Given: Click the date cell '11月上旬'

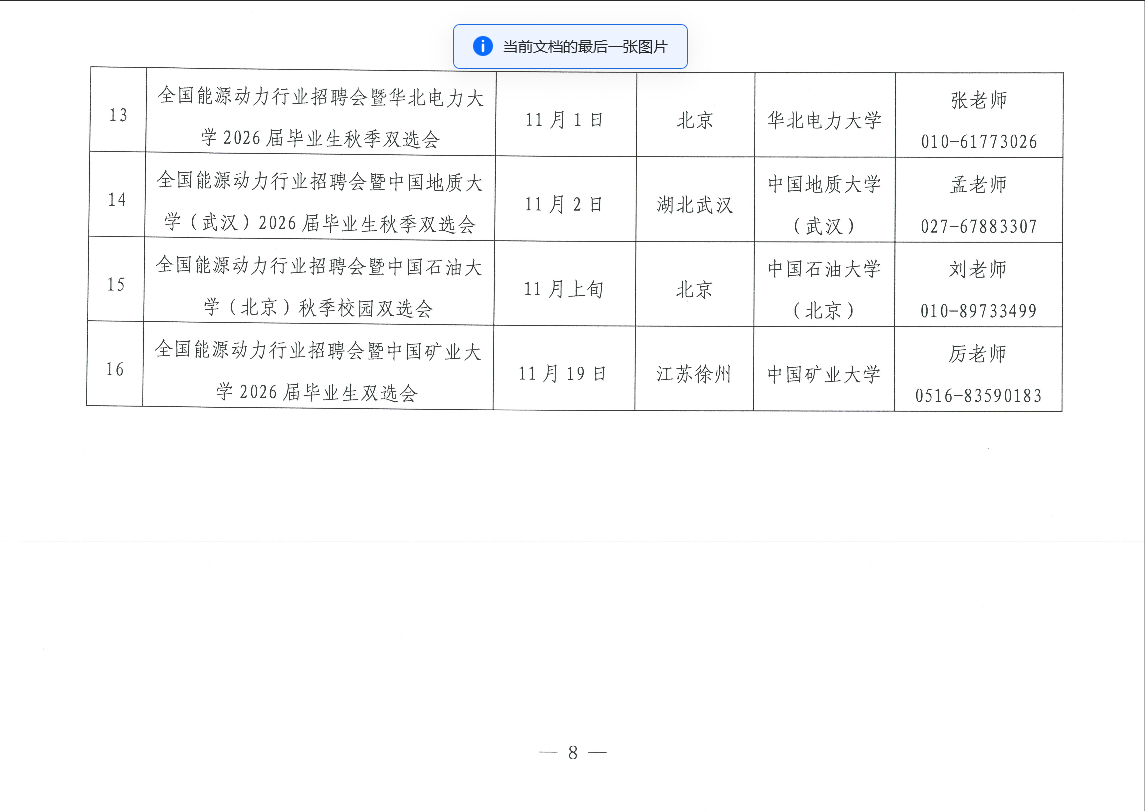Looking at the screenshot, I should [x=565, y=289].
